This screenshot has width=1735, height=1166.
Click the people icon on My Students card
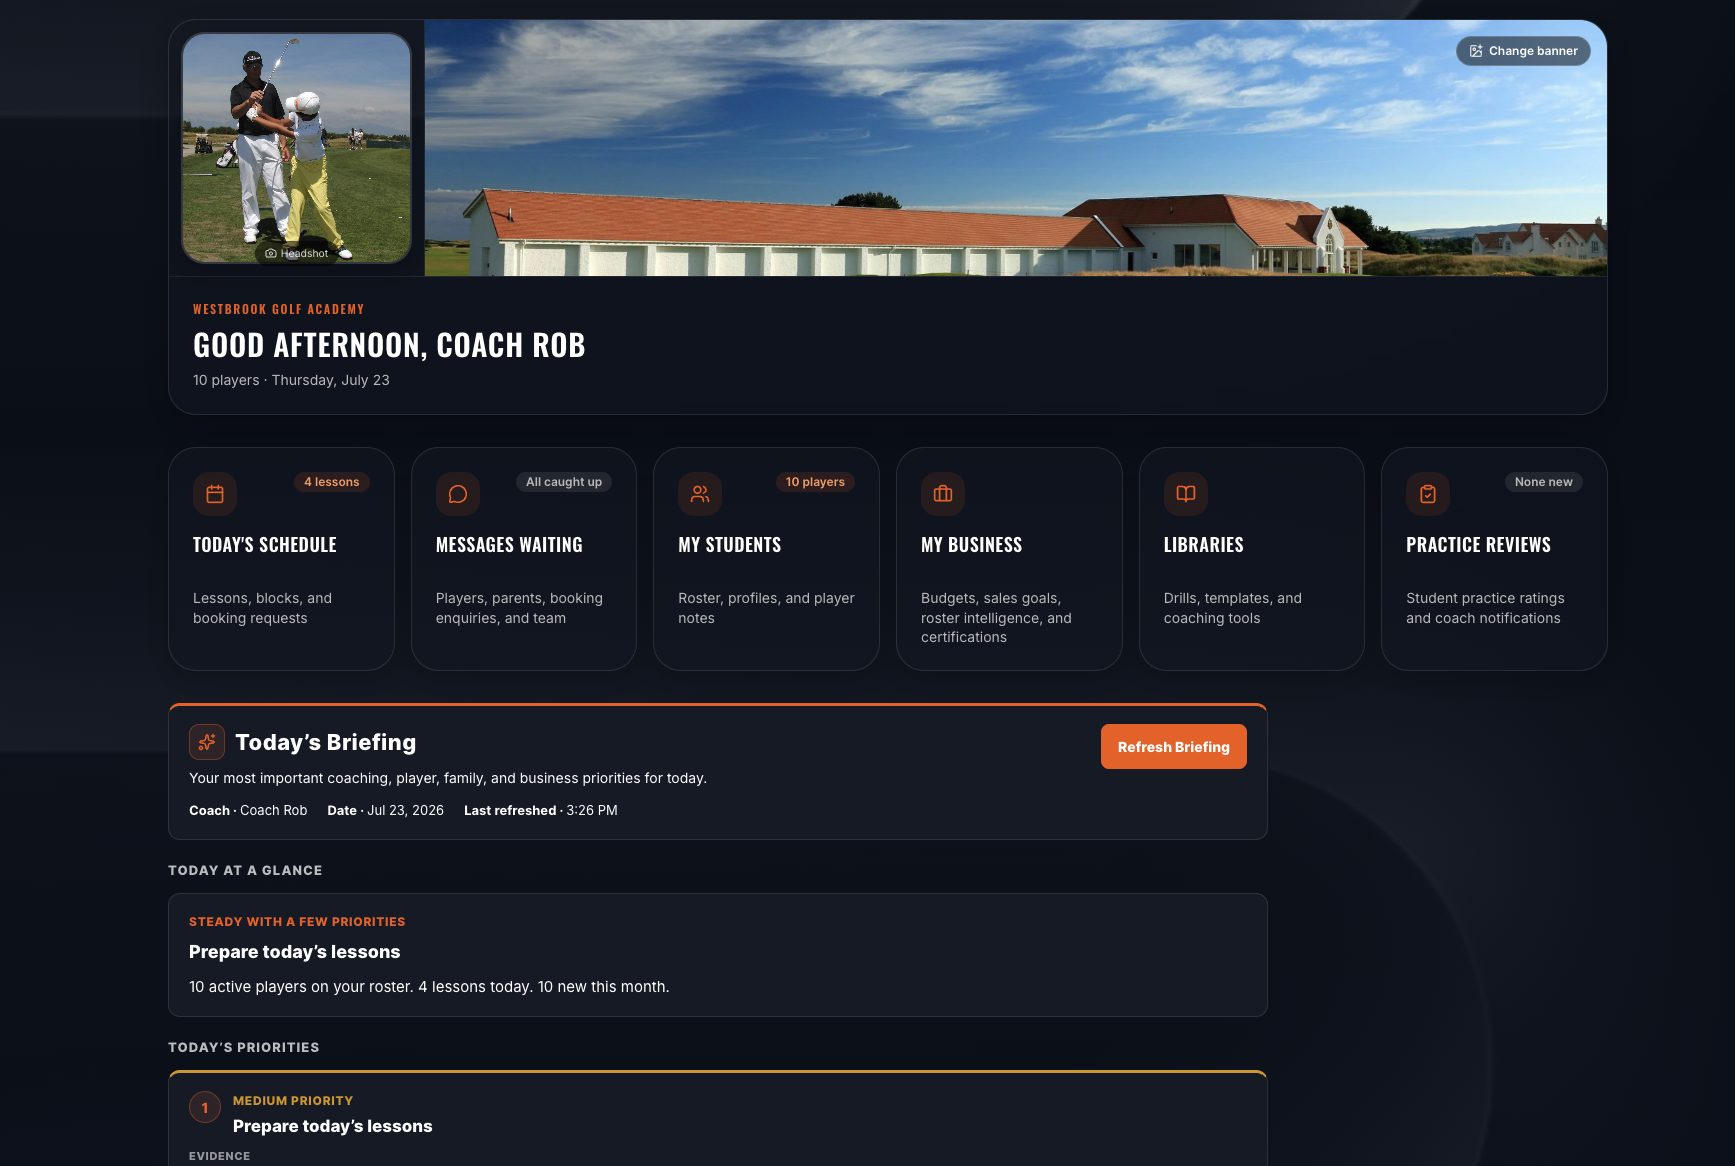click(700, 494)
